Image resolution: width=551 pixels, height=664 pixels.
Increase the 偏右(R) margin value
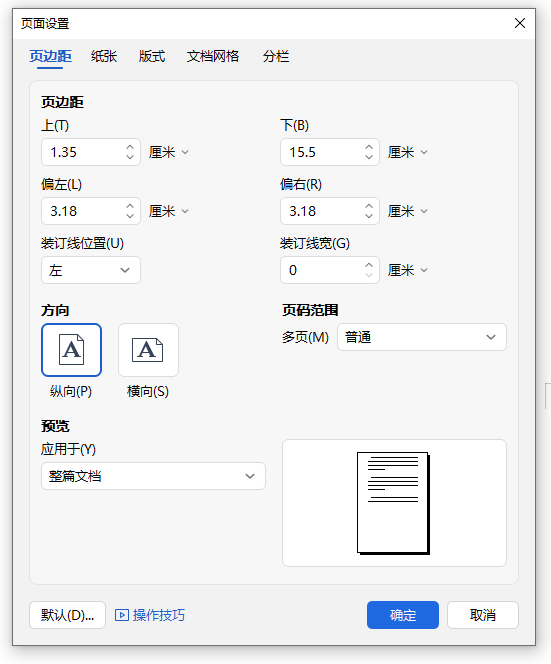[x=369, y=206]
